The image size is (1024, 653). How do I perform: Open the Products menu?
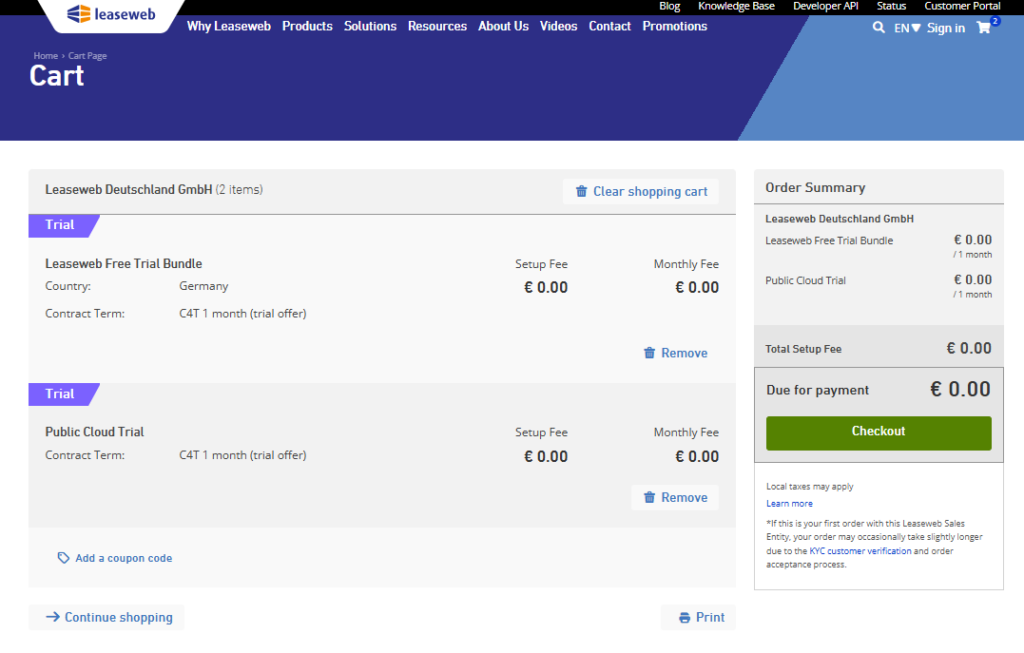click(307, 26)
